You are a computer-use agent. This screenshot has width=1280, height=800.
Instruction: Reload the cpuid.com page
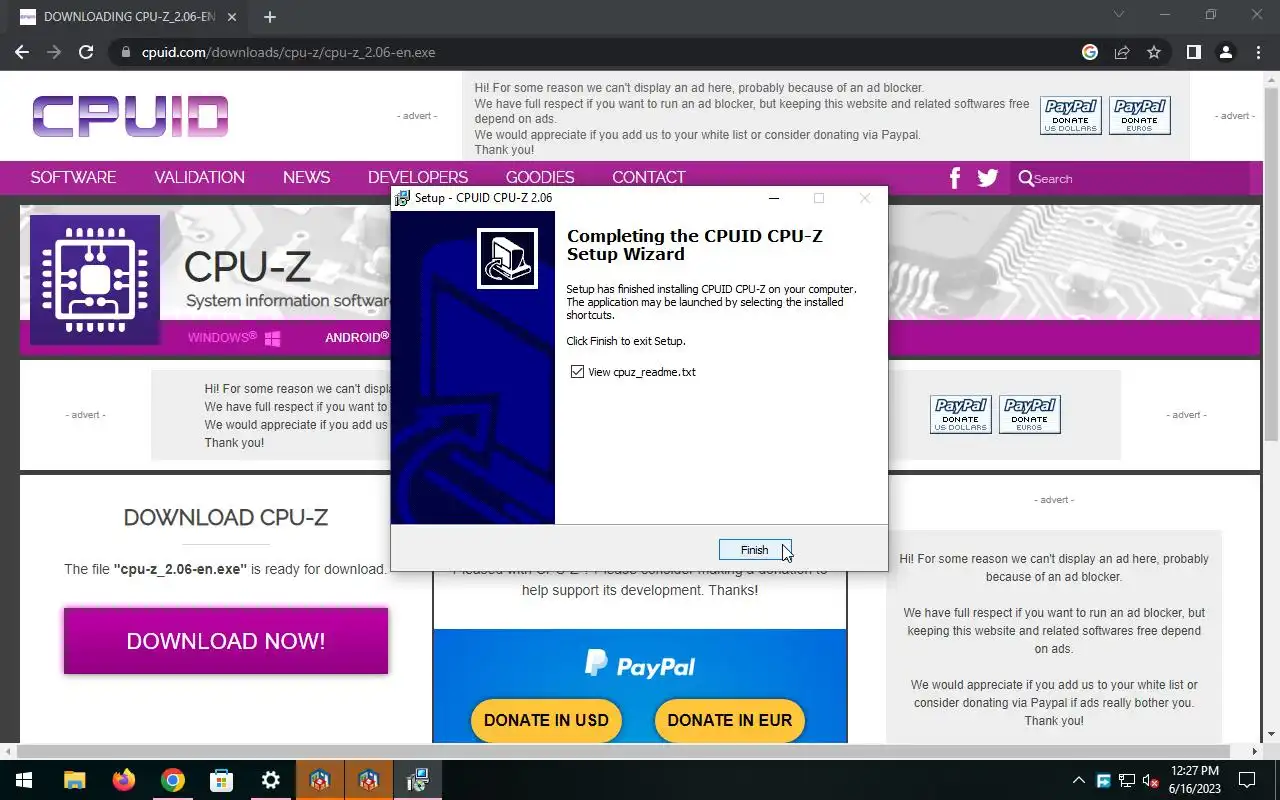(86, 52)
